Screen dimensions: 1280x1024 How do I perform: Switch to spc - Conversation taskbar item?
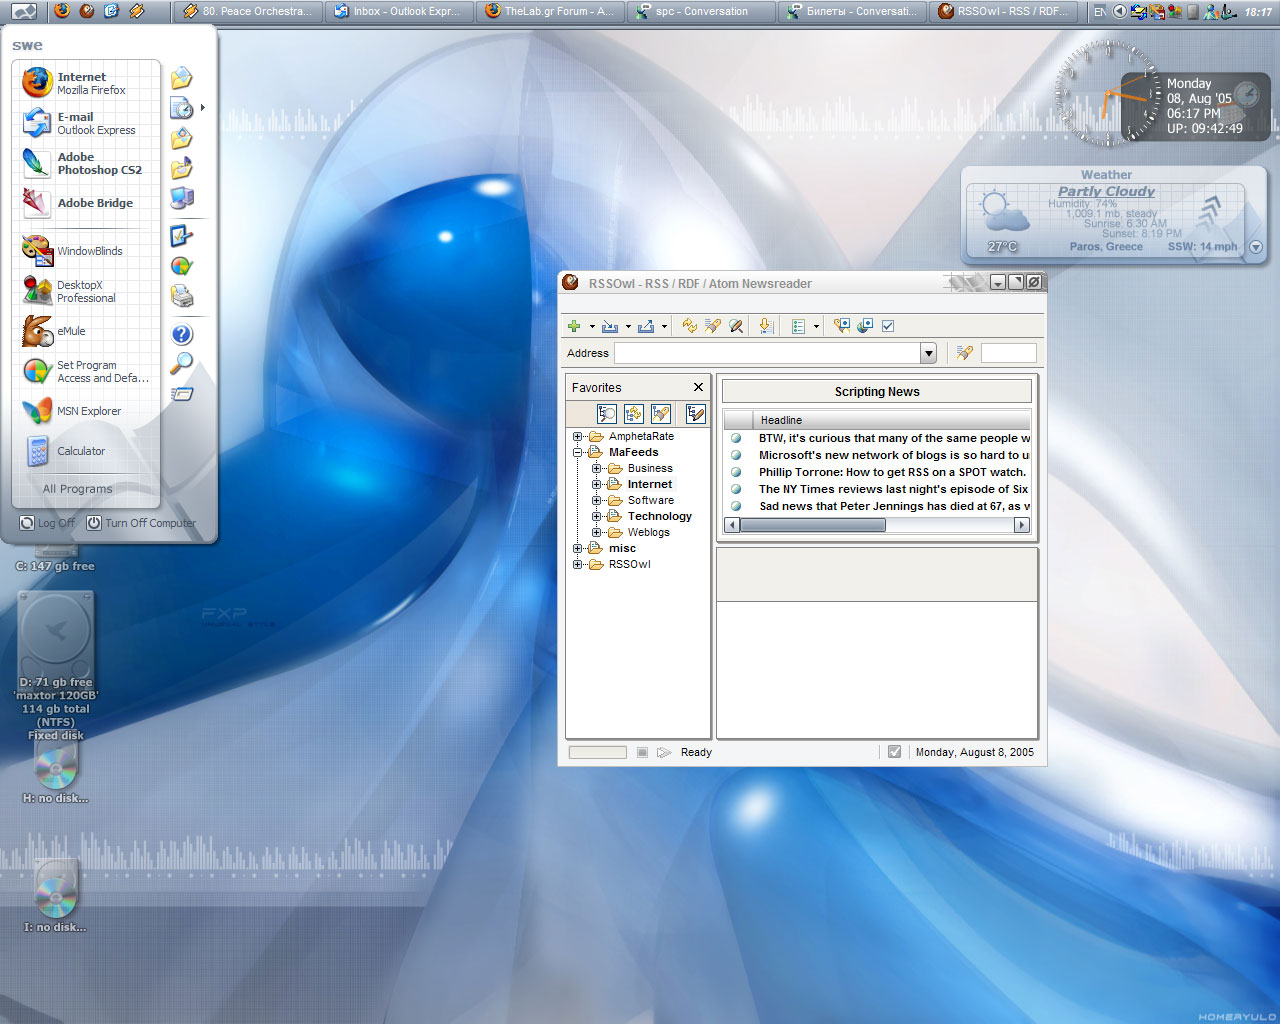point(702,12)
